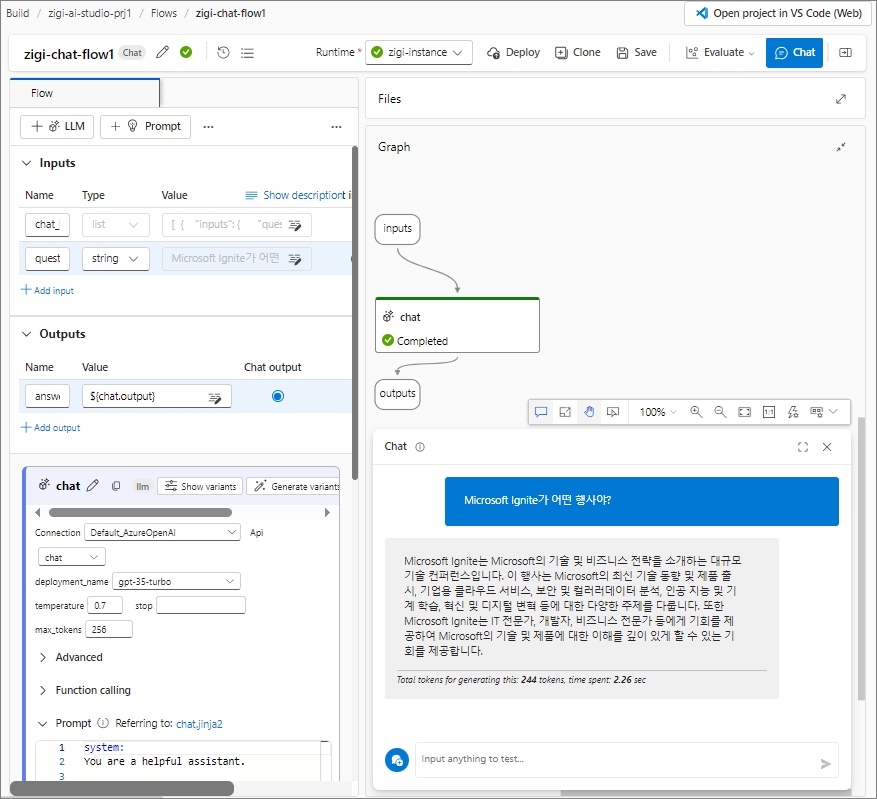Open Chat info tooltip icon
Viewport: 877px width, 799px height.
point(420,447)
